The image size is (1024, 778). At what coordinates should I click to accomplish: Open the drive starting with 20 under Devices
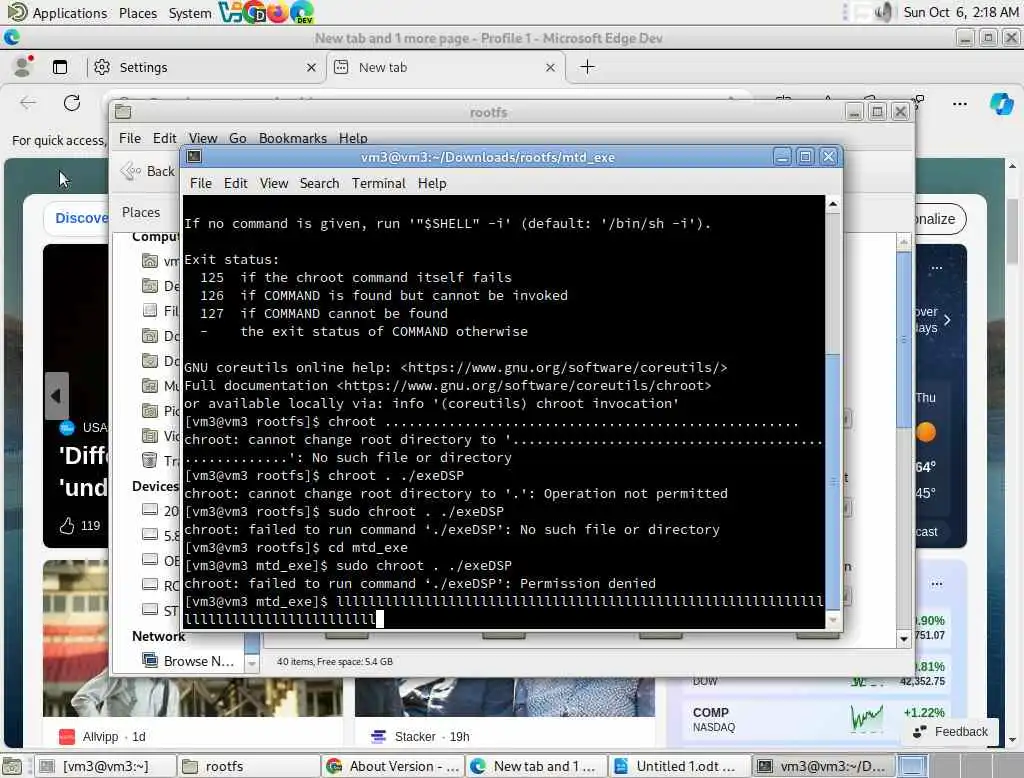(159, 510)
